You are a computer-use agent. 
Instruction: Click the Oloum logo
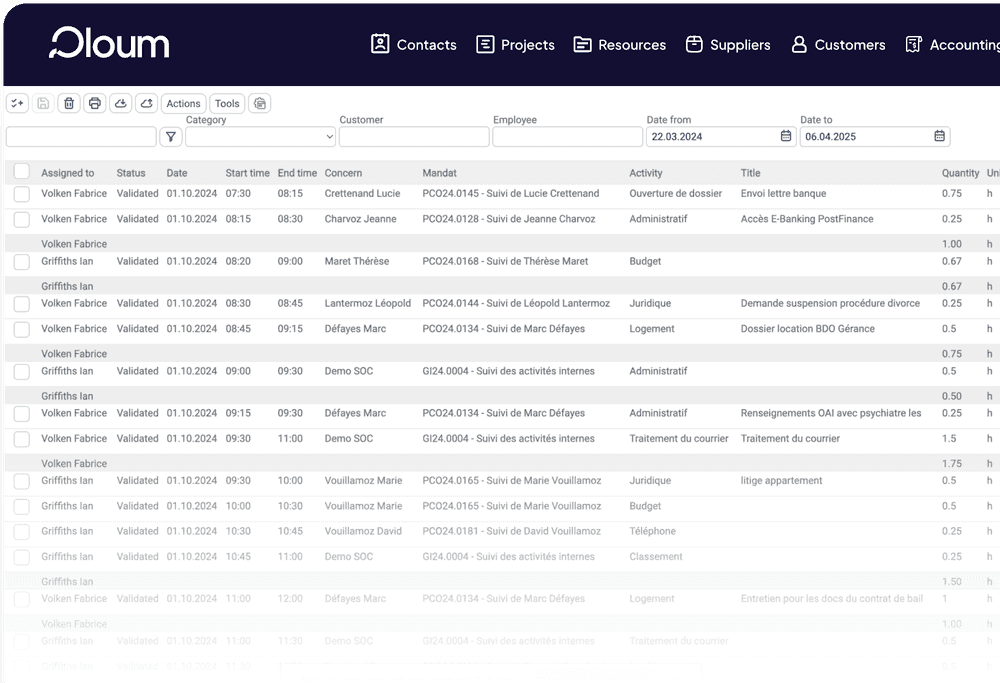pyautogui.click(x=110, y=44)
